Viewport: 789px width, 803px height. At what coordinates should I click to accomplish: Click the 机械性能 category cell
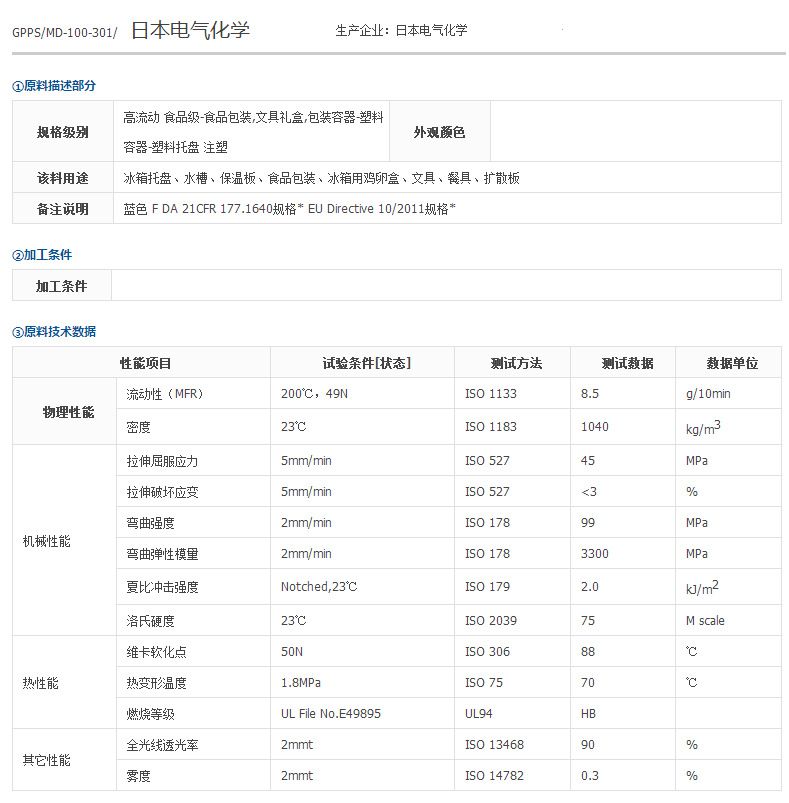[65, 541]
